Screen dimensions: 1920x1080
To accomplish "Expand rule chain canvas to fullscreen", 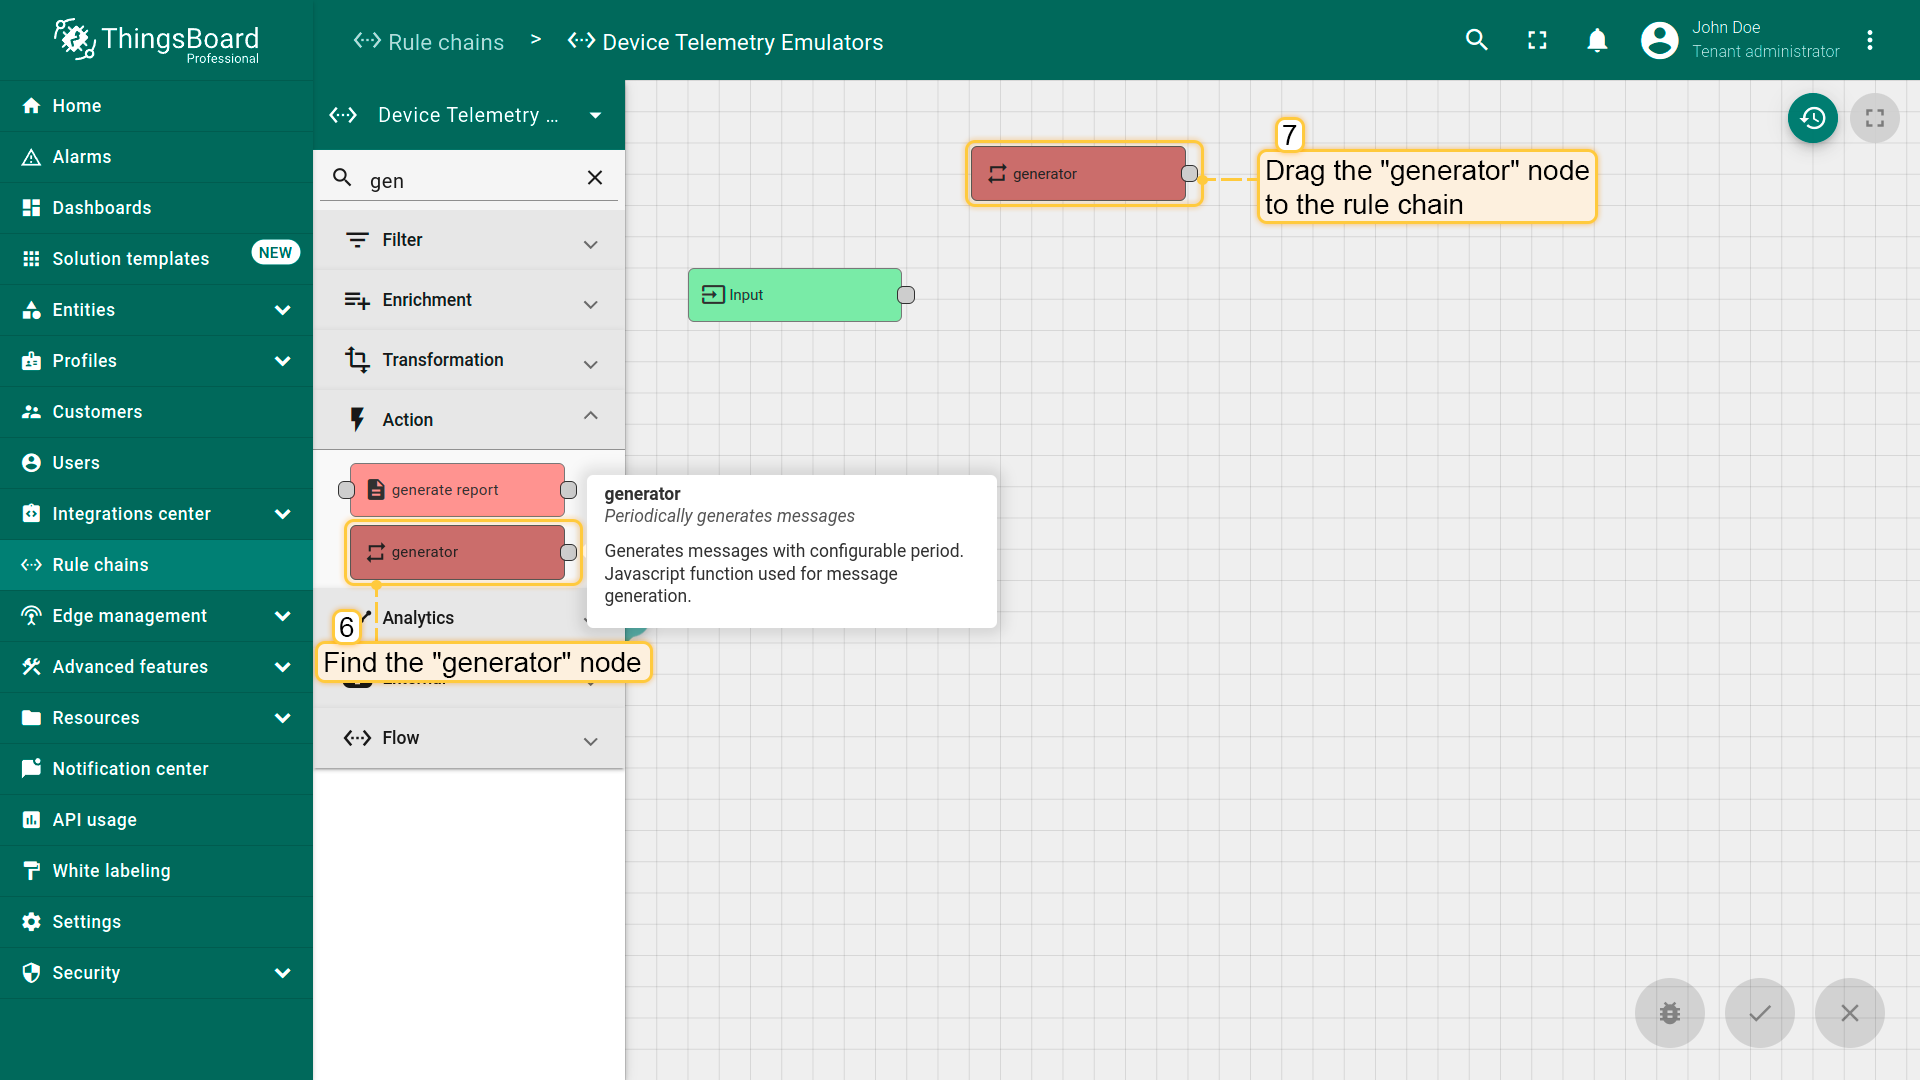I will [x=1874, y=118].
